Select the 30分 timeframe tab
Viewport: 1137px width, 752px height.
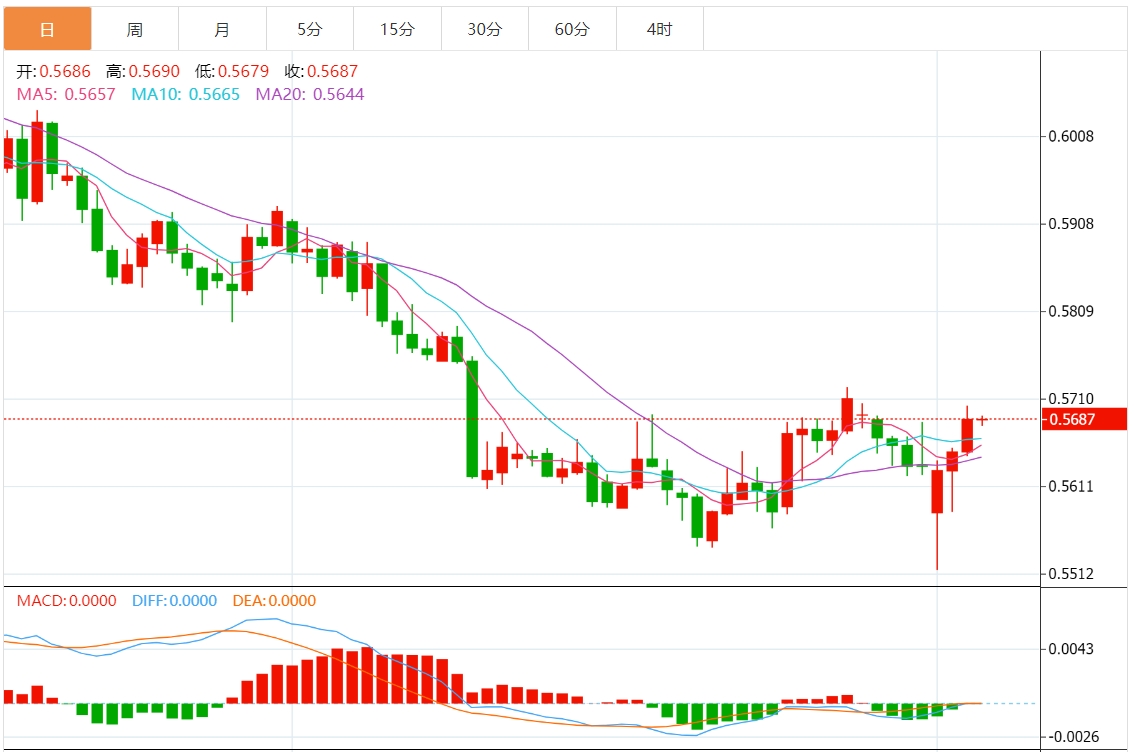click(484, 29)
